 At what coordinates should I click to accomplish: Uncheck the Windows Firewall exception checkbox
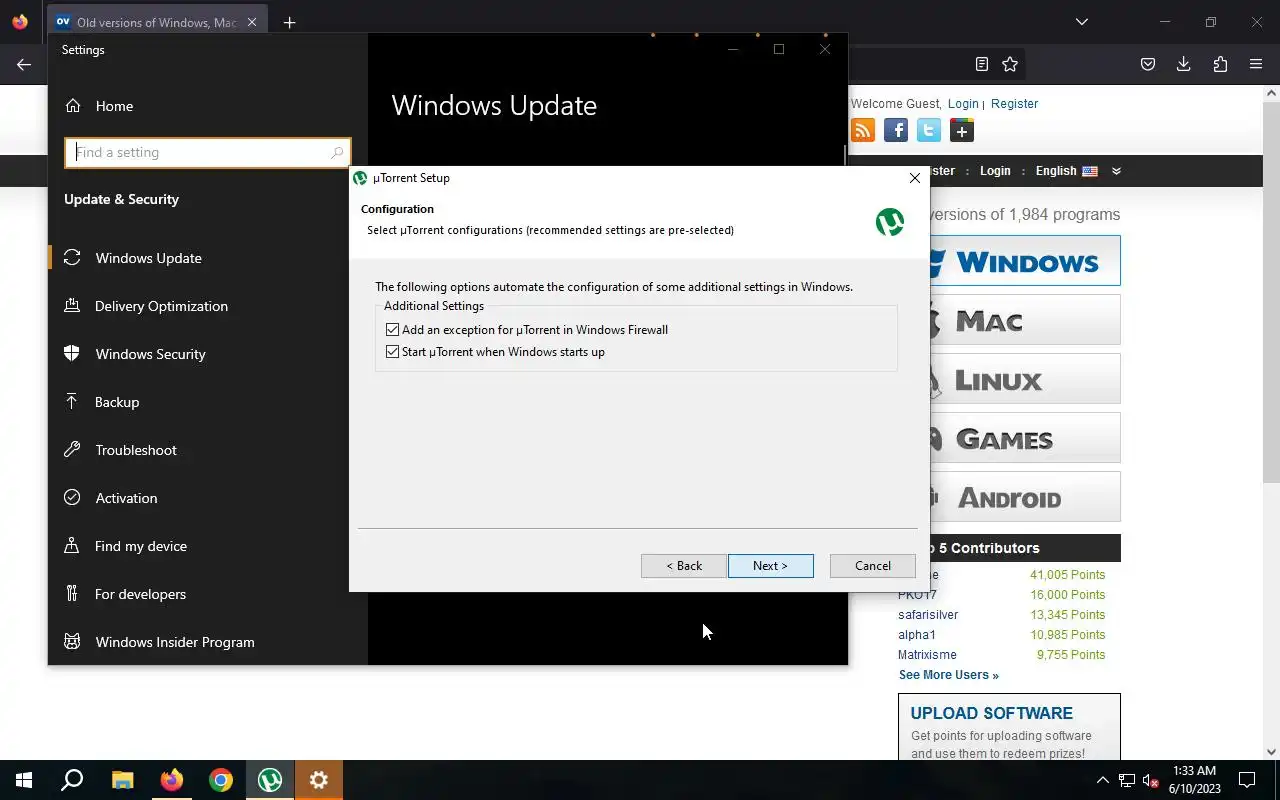coord(392,330)
